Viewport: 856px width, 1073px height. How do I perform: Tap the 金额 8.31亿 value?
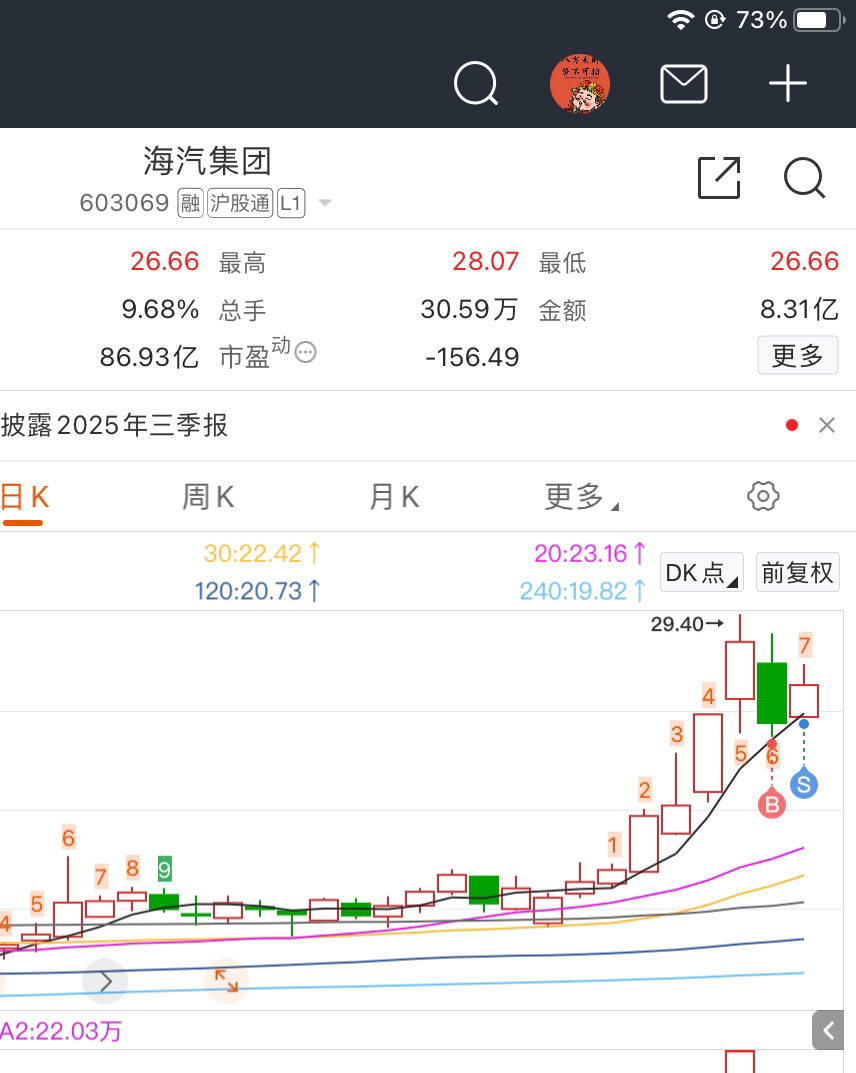[799, 309]
